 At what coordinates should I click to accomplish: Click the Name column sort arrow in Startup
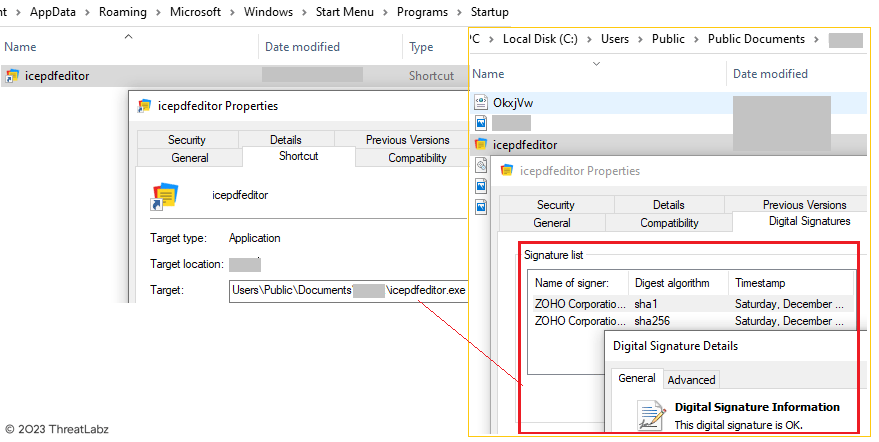coord(128,37)
